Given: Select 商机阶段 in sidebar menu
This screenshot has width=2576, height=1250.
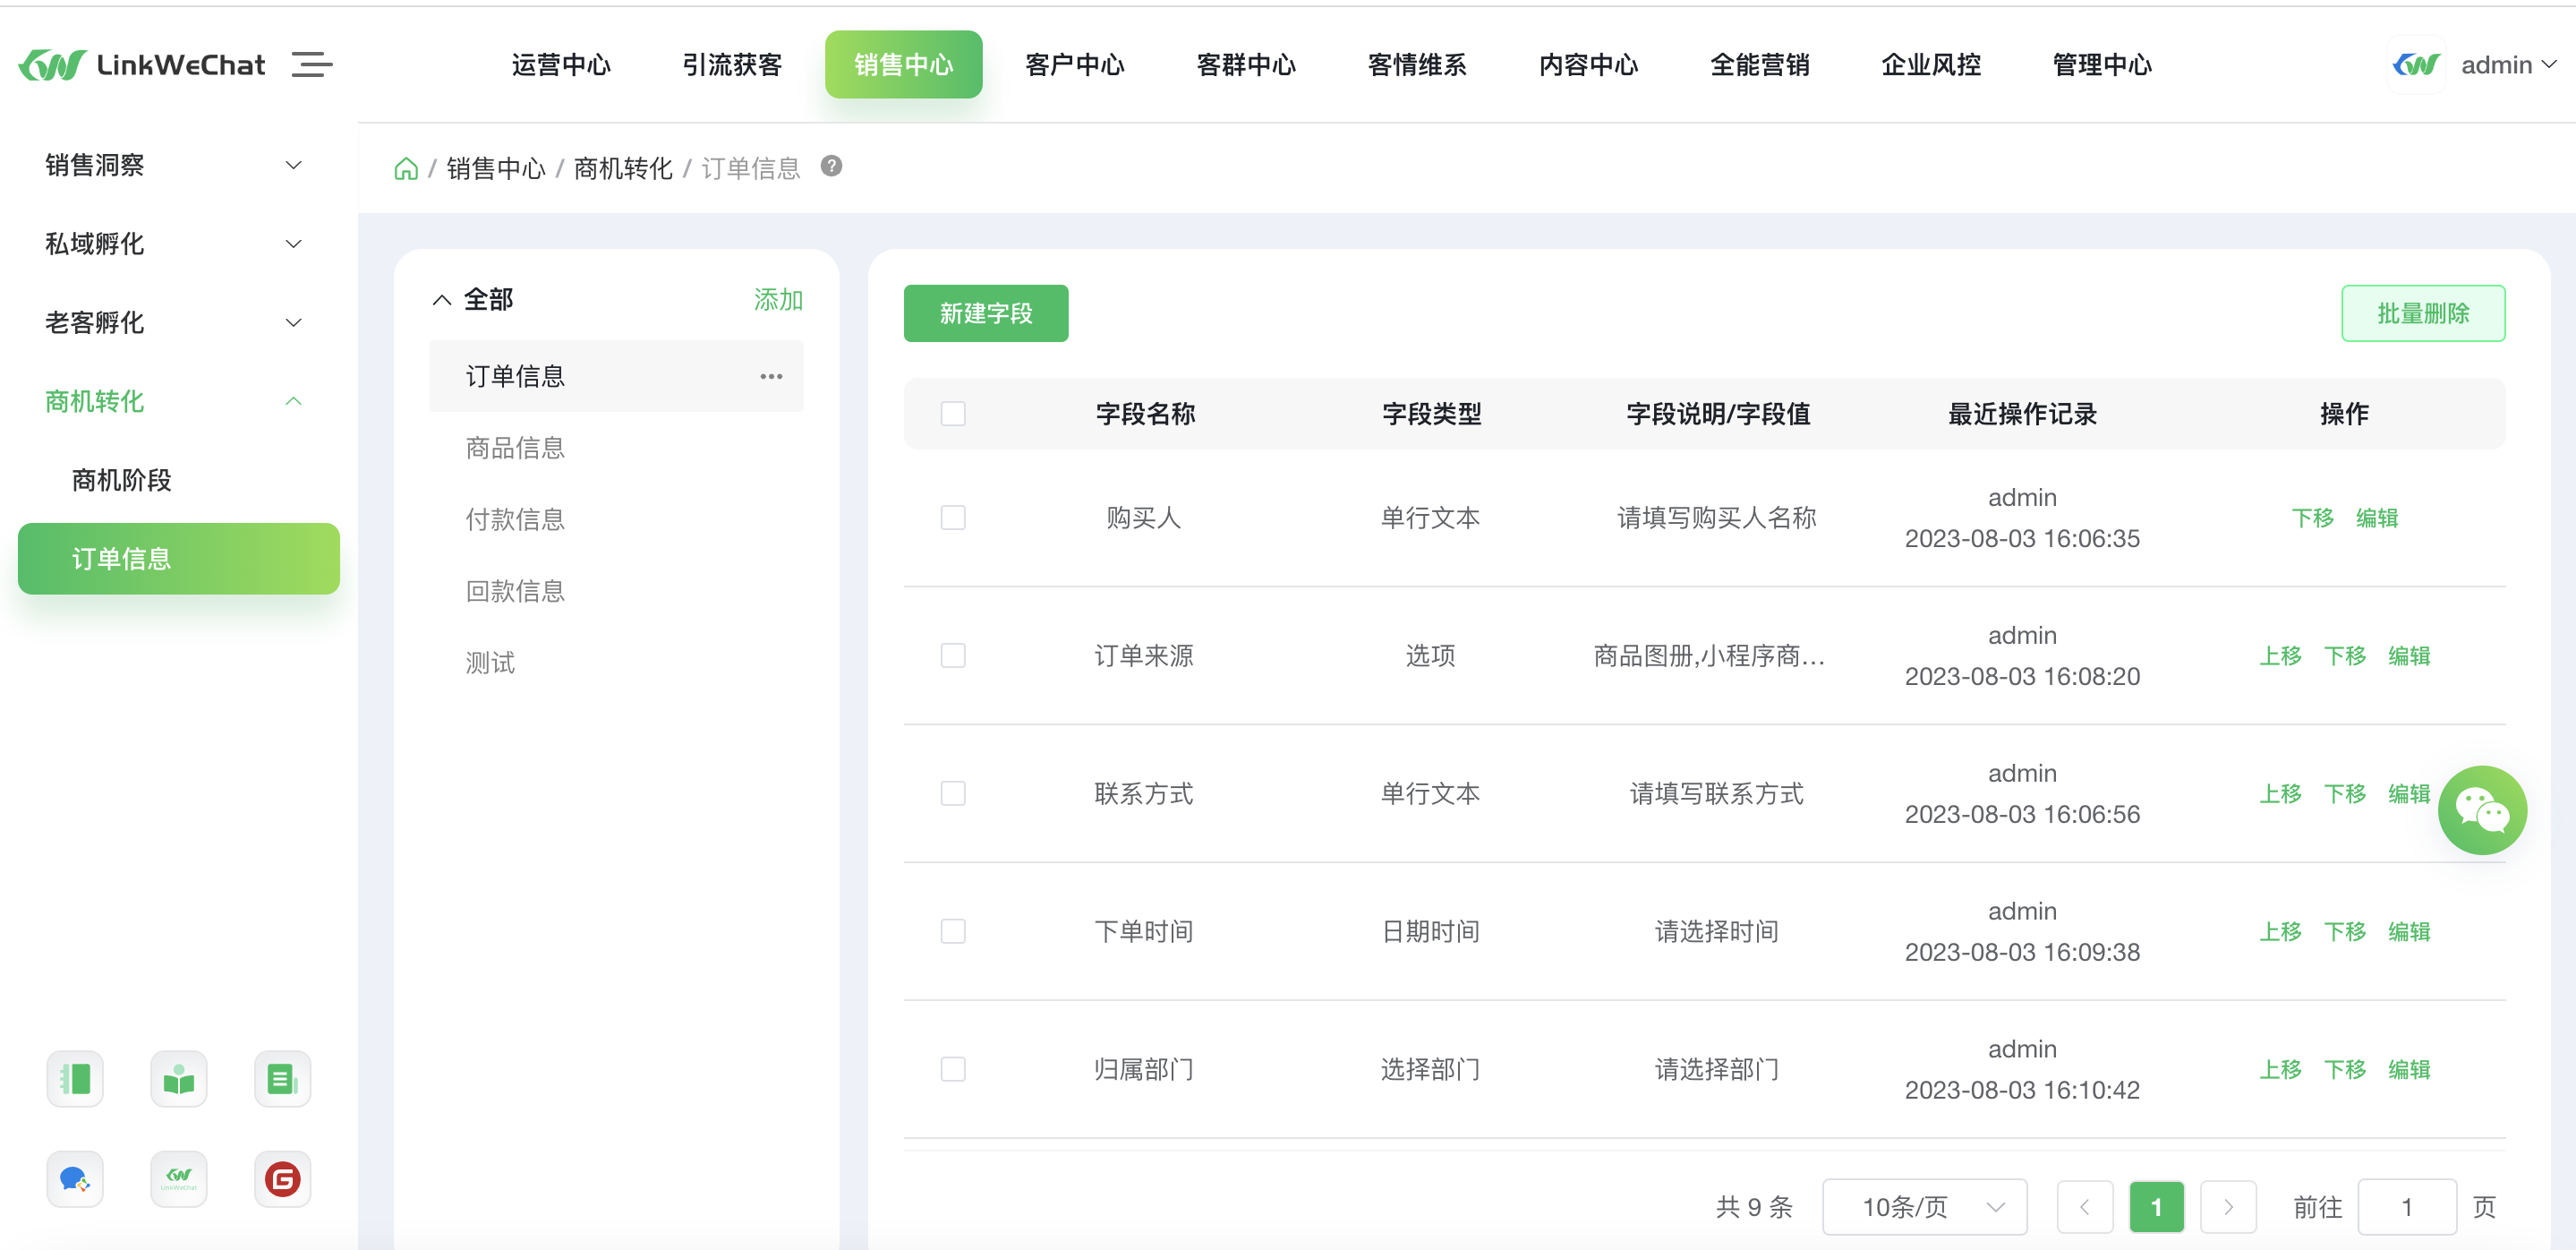Looking at the screenshot, I should [x=122, y=480].
